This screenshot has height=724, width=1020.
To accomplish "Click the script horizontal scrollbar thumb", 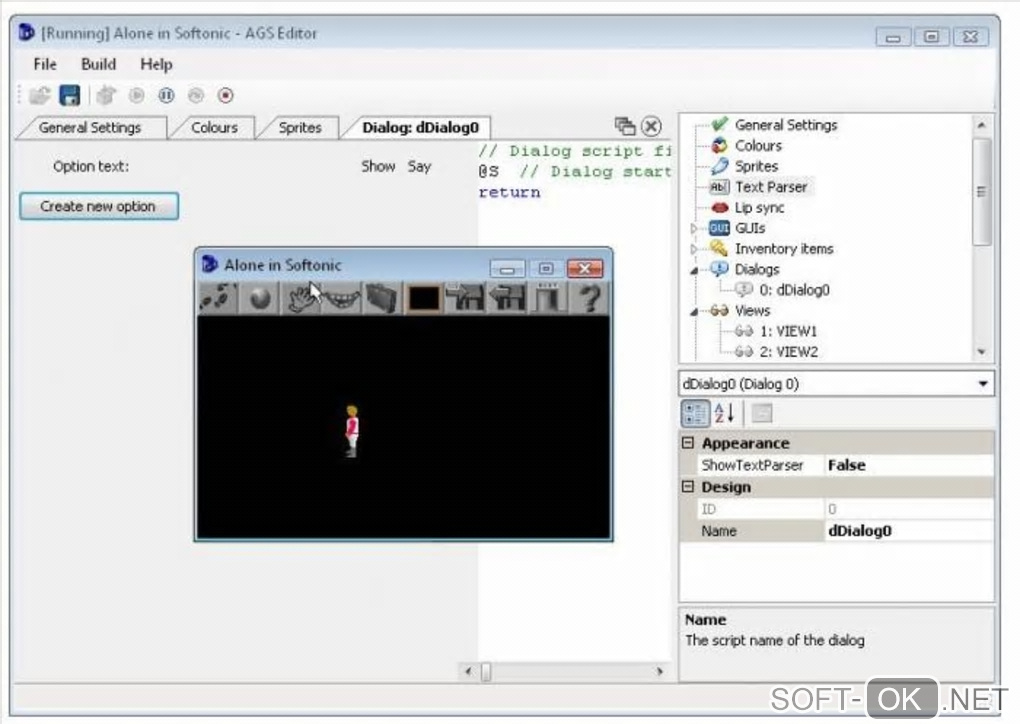I will point(486,671).
